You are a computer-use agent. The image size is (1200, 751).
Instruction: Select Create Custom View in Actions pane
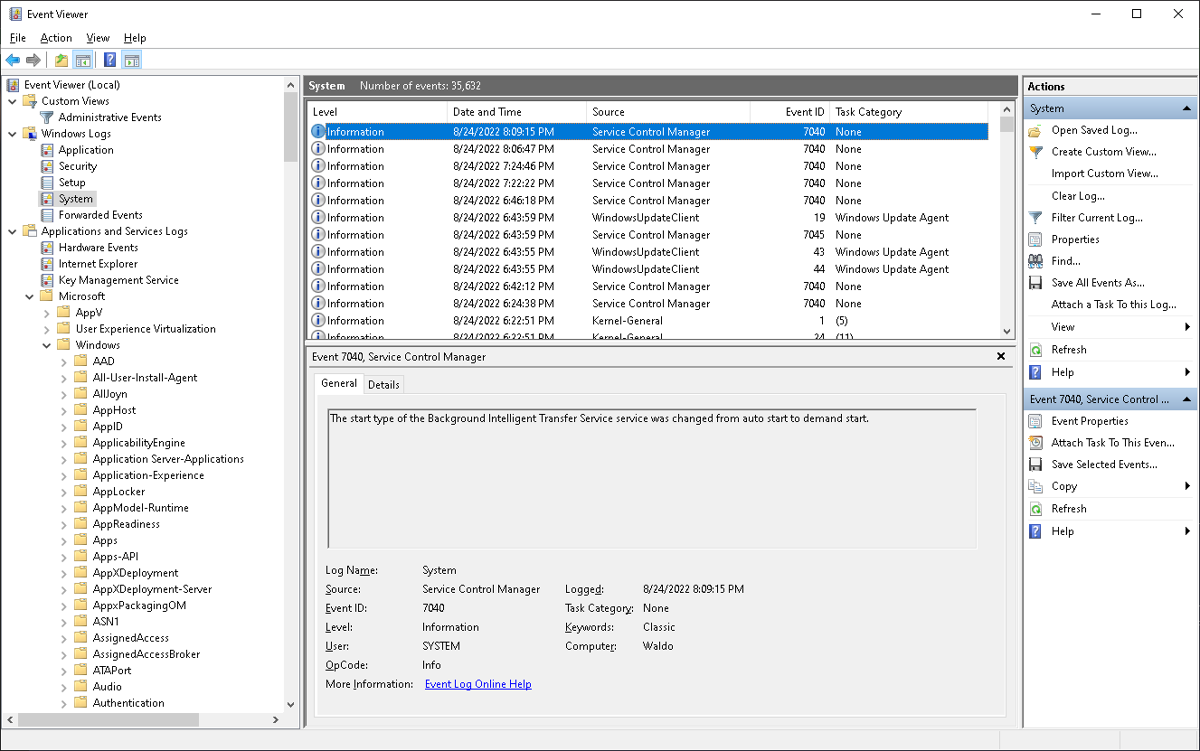(1096, 152)
